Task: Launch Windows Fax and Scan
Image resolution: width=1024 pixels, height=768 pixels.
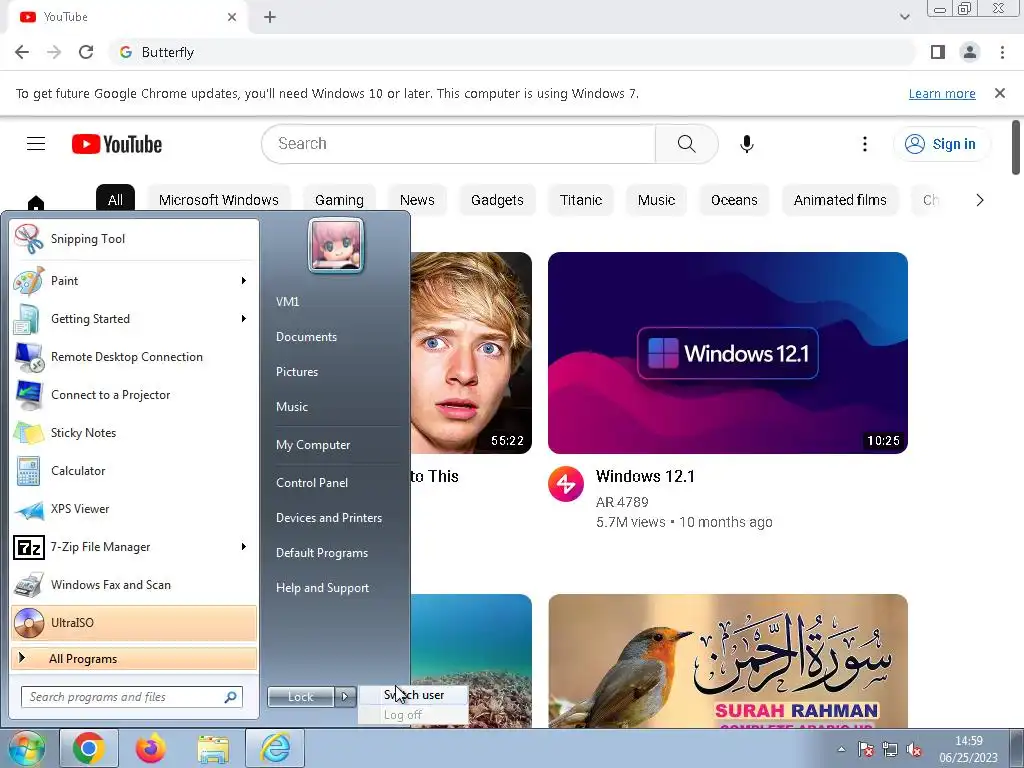Action: [x=134, y=584]
